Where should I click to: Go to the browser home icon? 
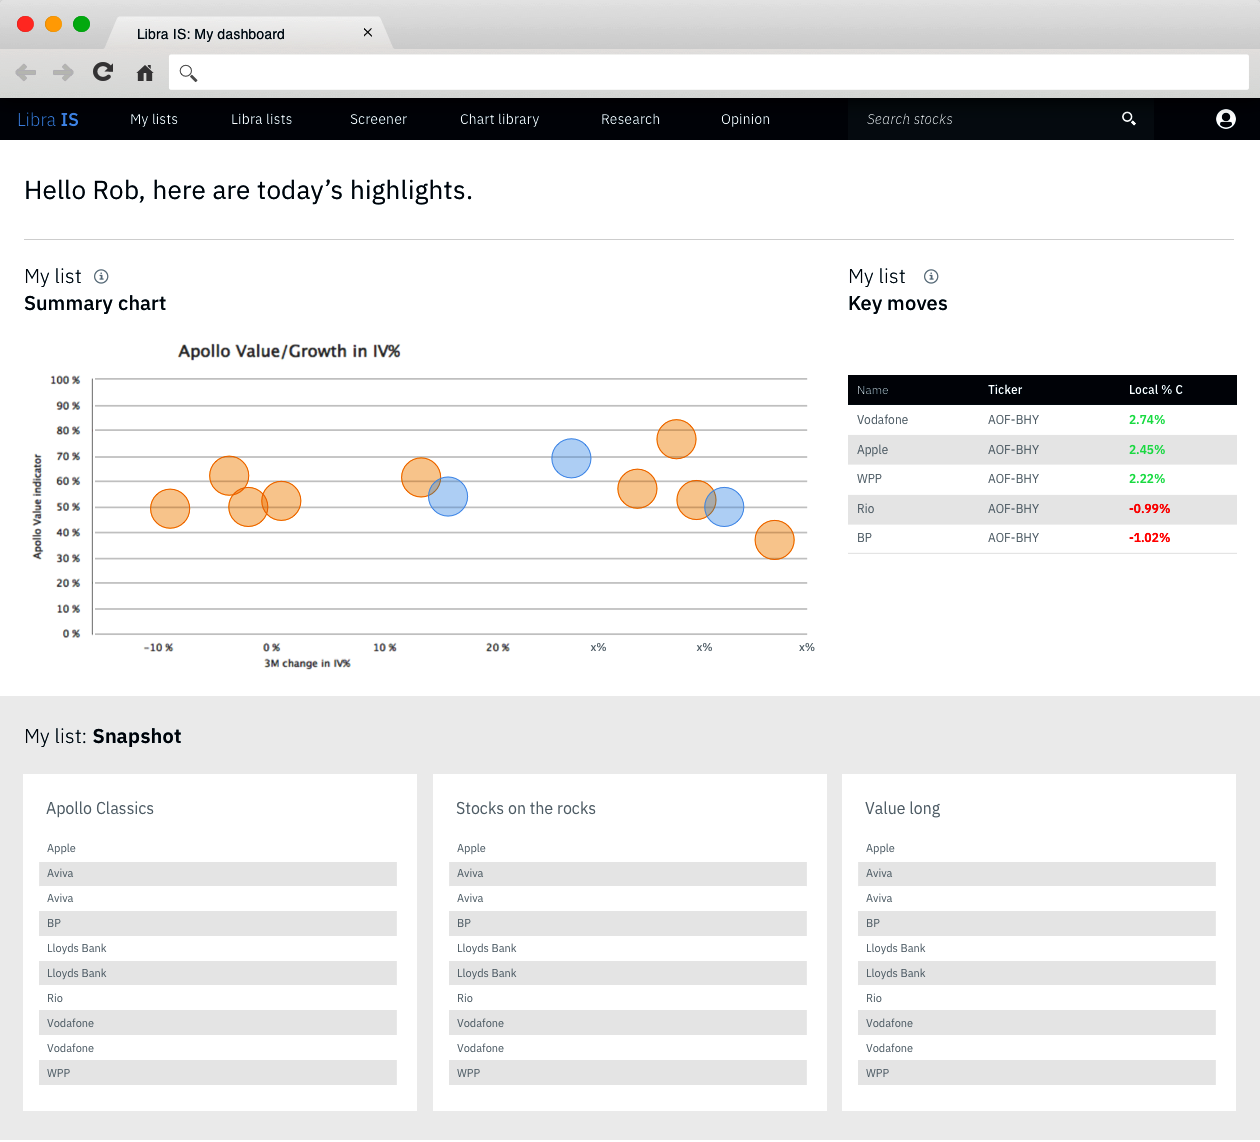click(145, 72)
